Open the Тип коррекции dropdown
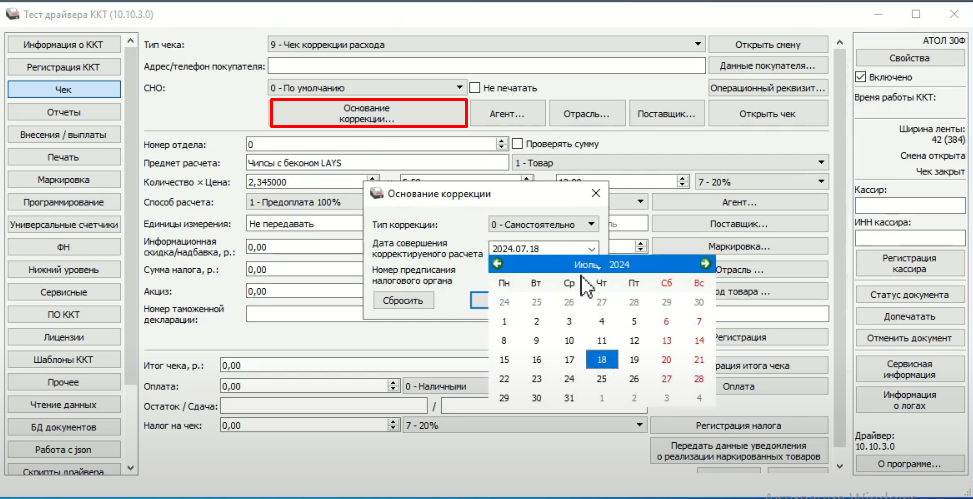973x499 pixels. coord(592,224)
